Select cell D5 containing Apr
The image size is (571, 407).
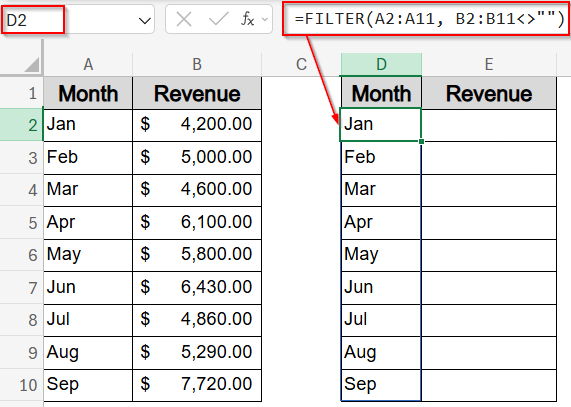point(381,222)
